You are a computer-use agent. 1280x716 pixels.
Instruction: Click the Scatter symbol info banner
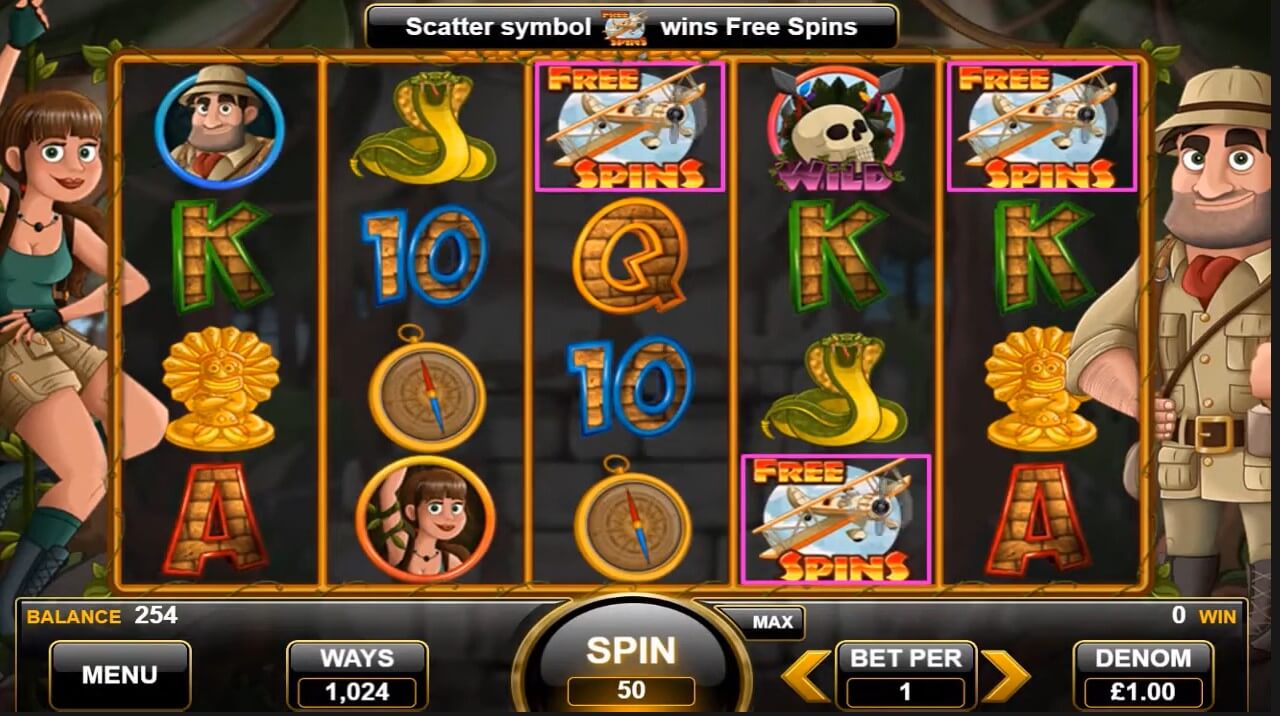[x=631, y=27]
